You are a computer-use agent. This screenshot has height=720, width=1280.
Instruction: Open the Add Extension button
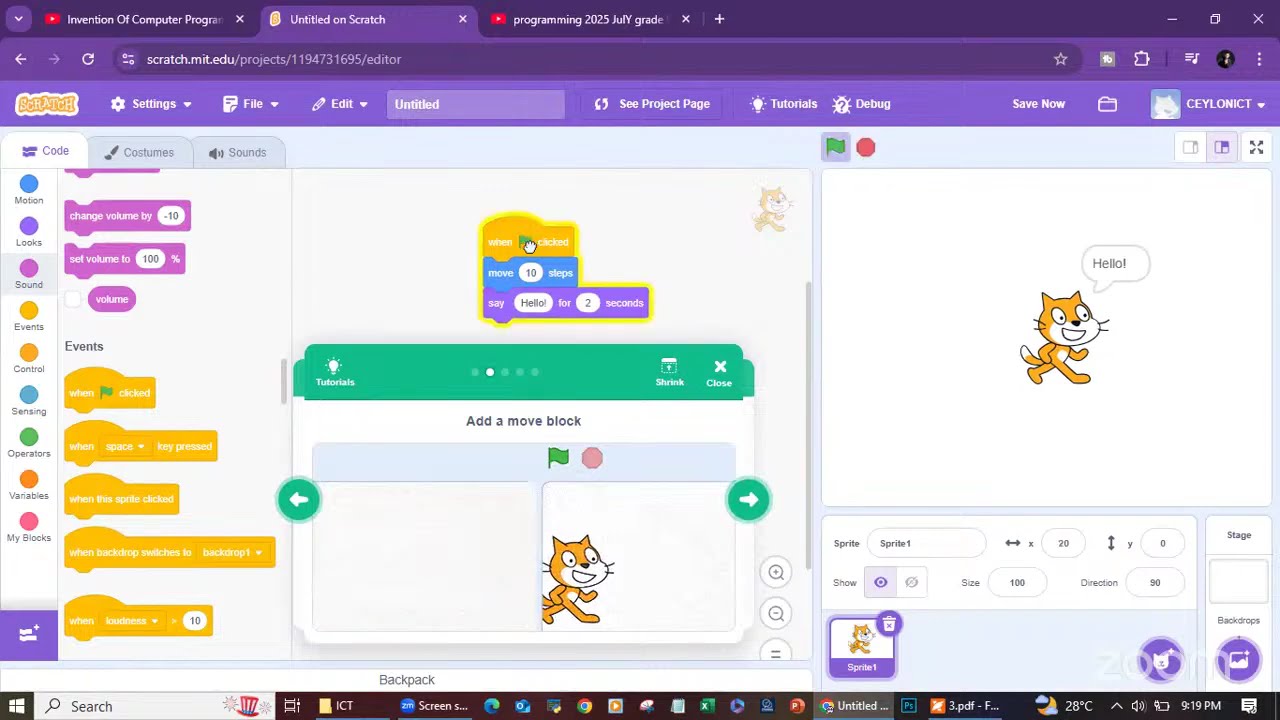29,633
